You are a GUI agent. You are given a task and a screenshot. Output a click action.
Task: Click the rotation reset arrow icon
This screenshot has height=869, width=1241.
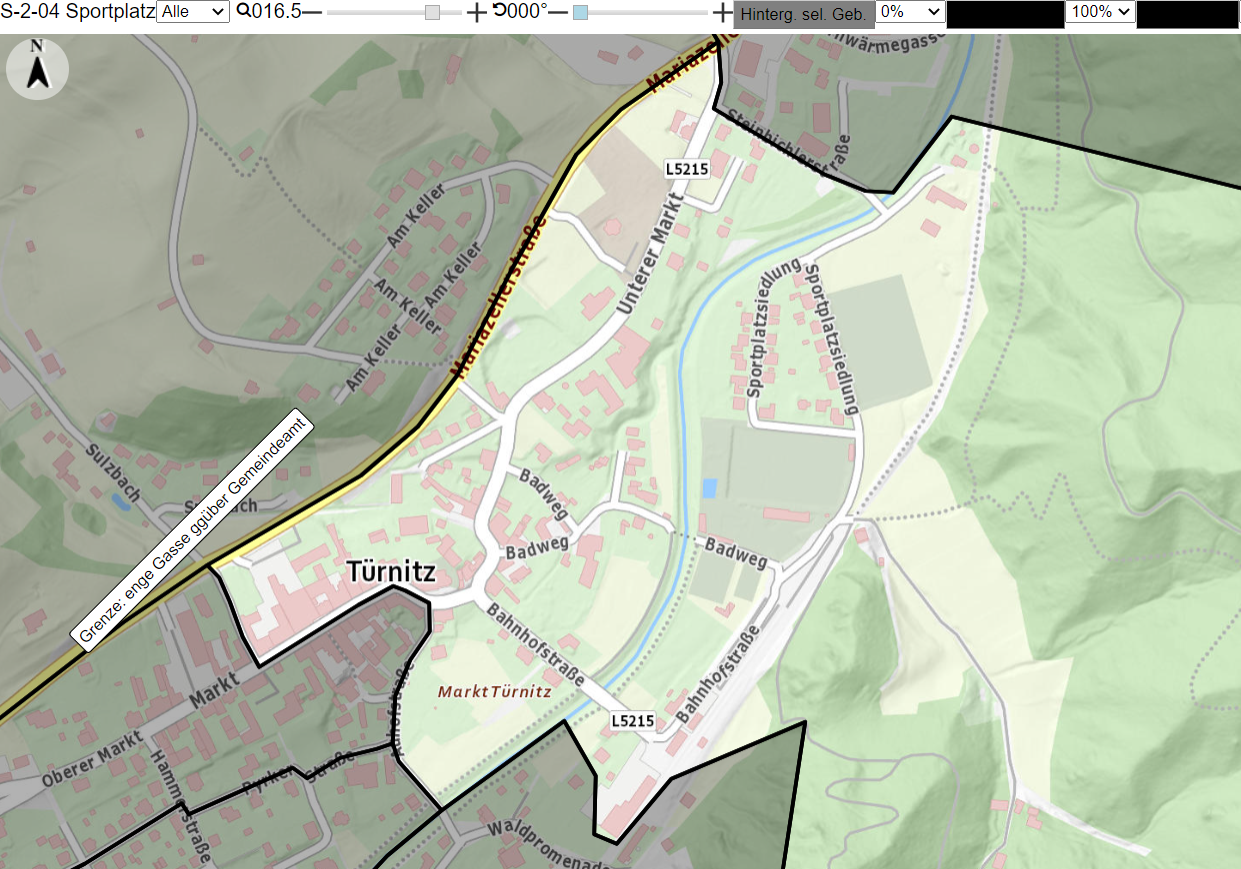click(498, 11)
